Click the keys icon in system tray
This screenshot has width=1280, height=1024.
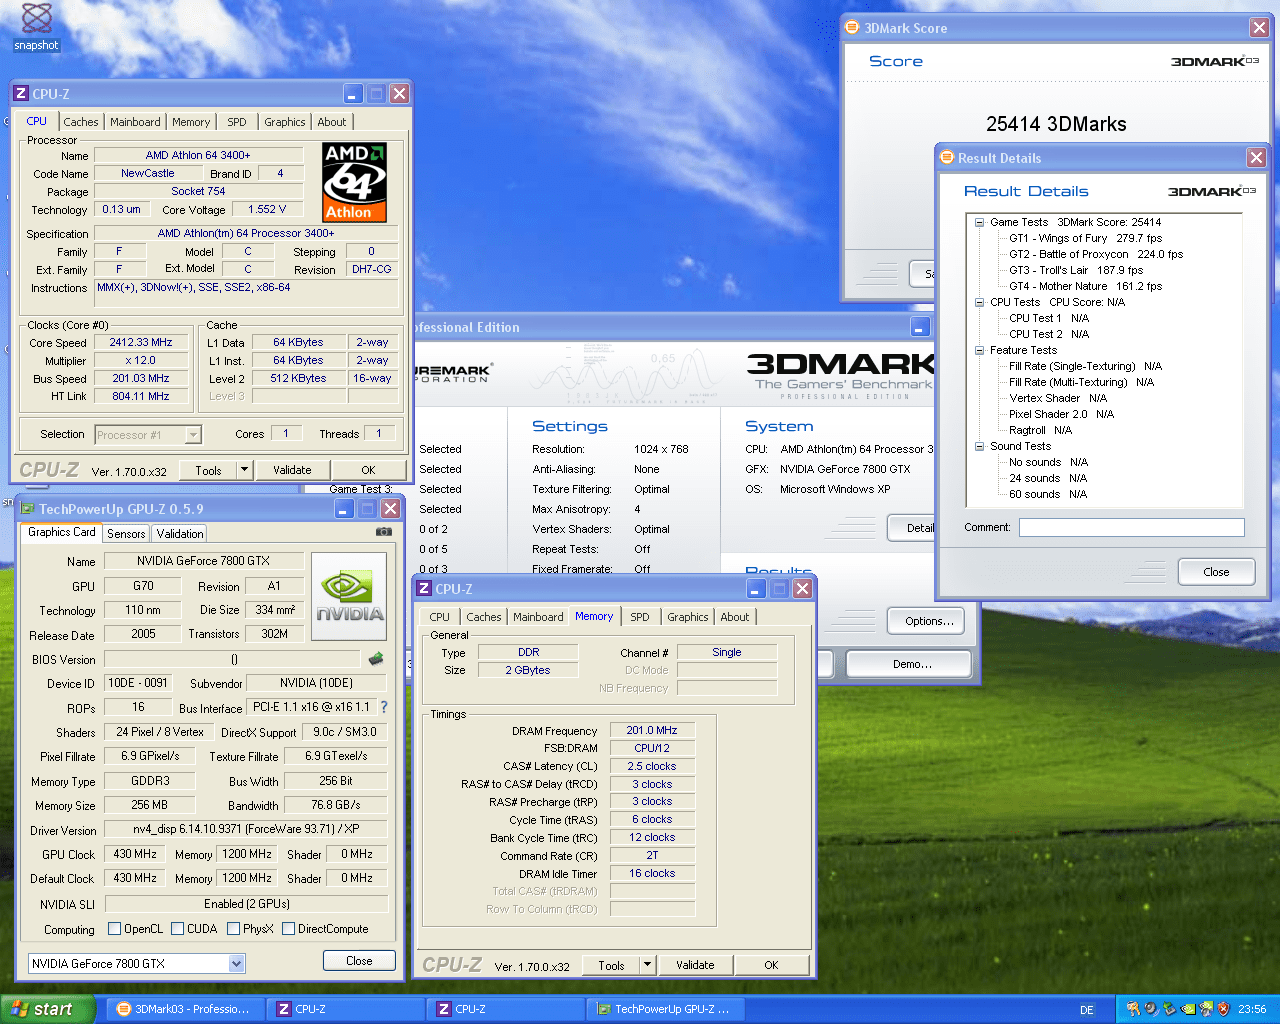click(x=1133, y=1009)
